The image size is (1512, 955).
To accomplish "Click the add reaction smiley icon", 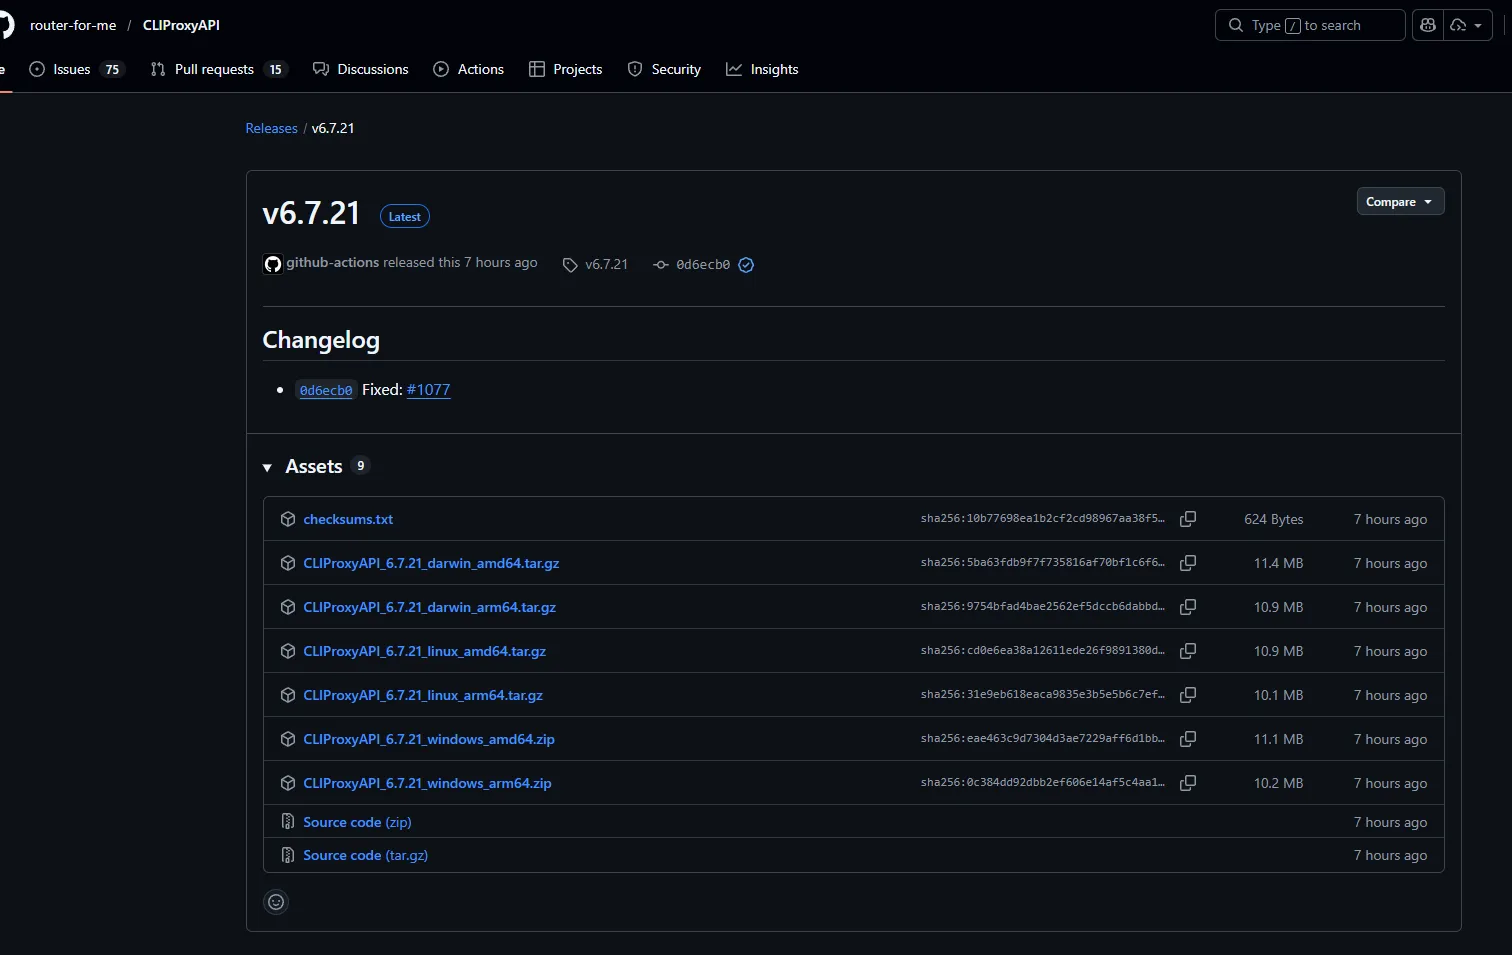I will pyautogui.click(x=276, y=902).
